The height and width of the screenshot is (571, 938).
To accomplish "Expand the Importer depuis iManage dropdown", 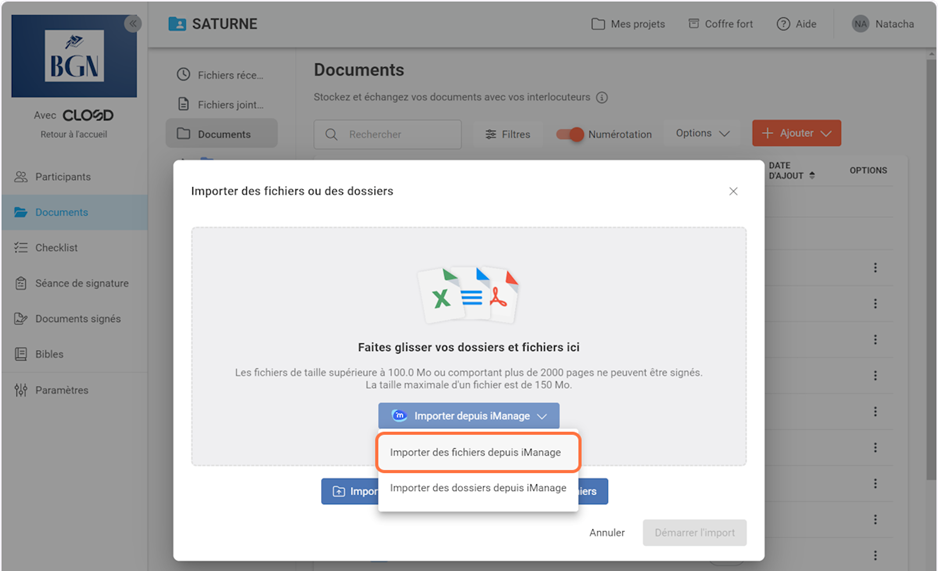I will coord(468,416).
